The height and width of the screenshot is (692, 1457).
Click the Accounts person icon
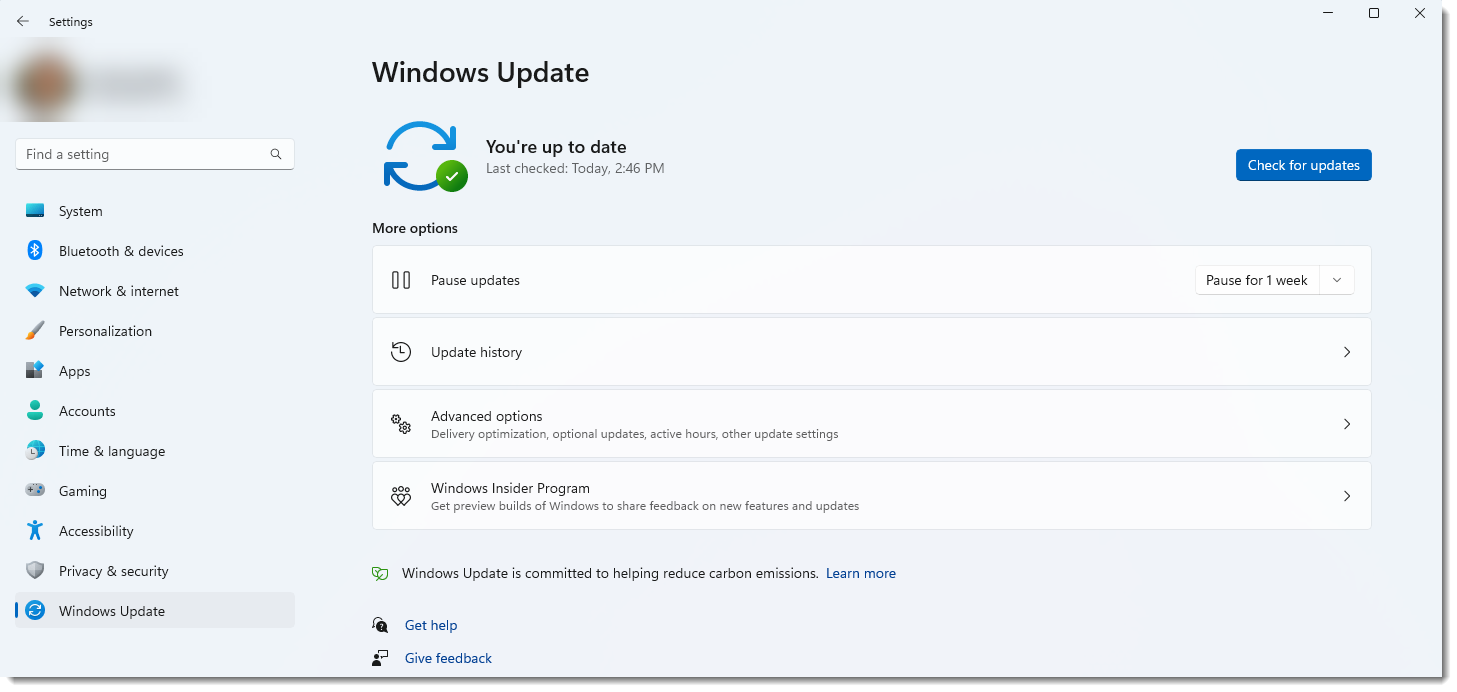point(35,411)
